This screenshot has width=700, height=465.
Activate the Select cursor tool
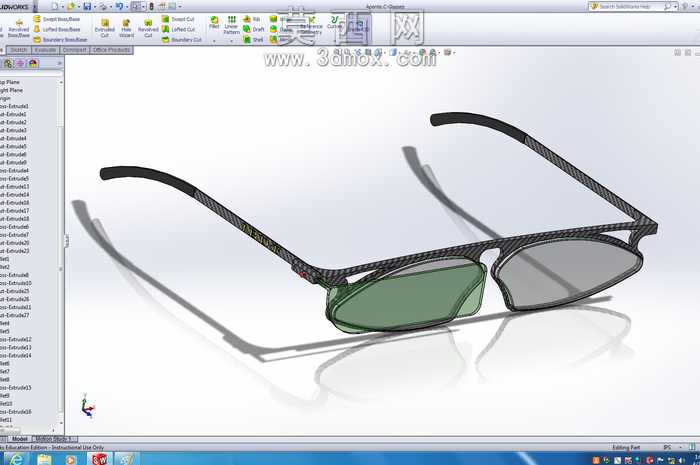[135, 6]
